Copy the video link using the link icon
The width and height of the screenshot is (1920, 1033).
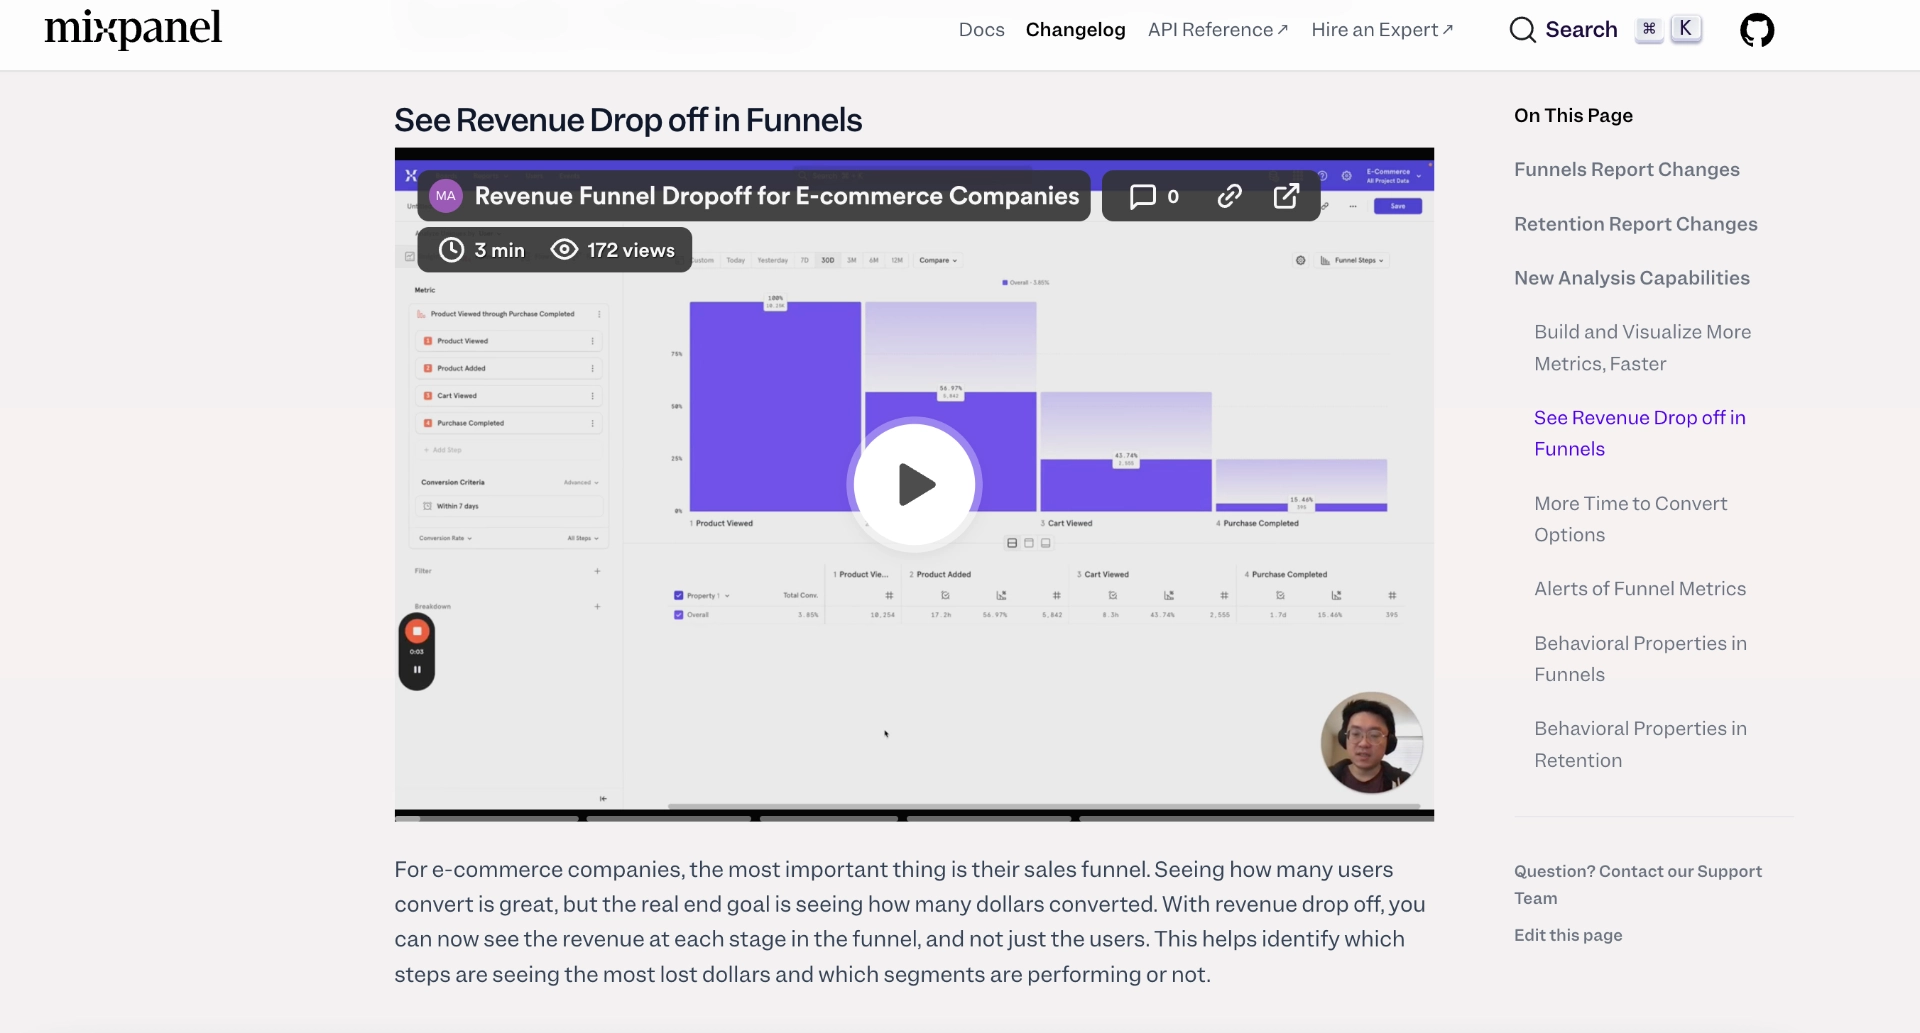click(x=1229, y=196)
